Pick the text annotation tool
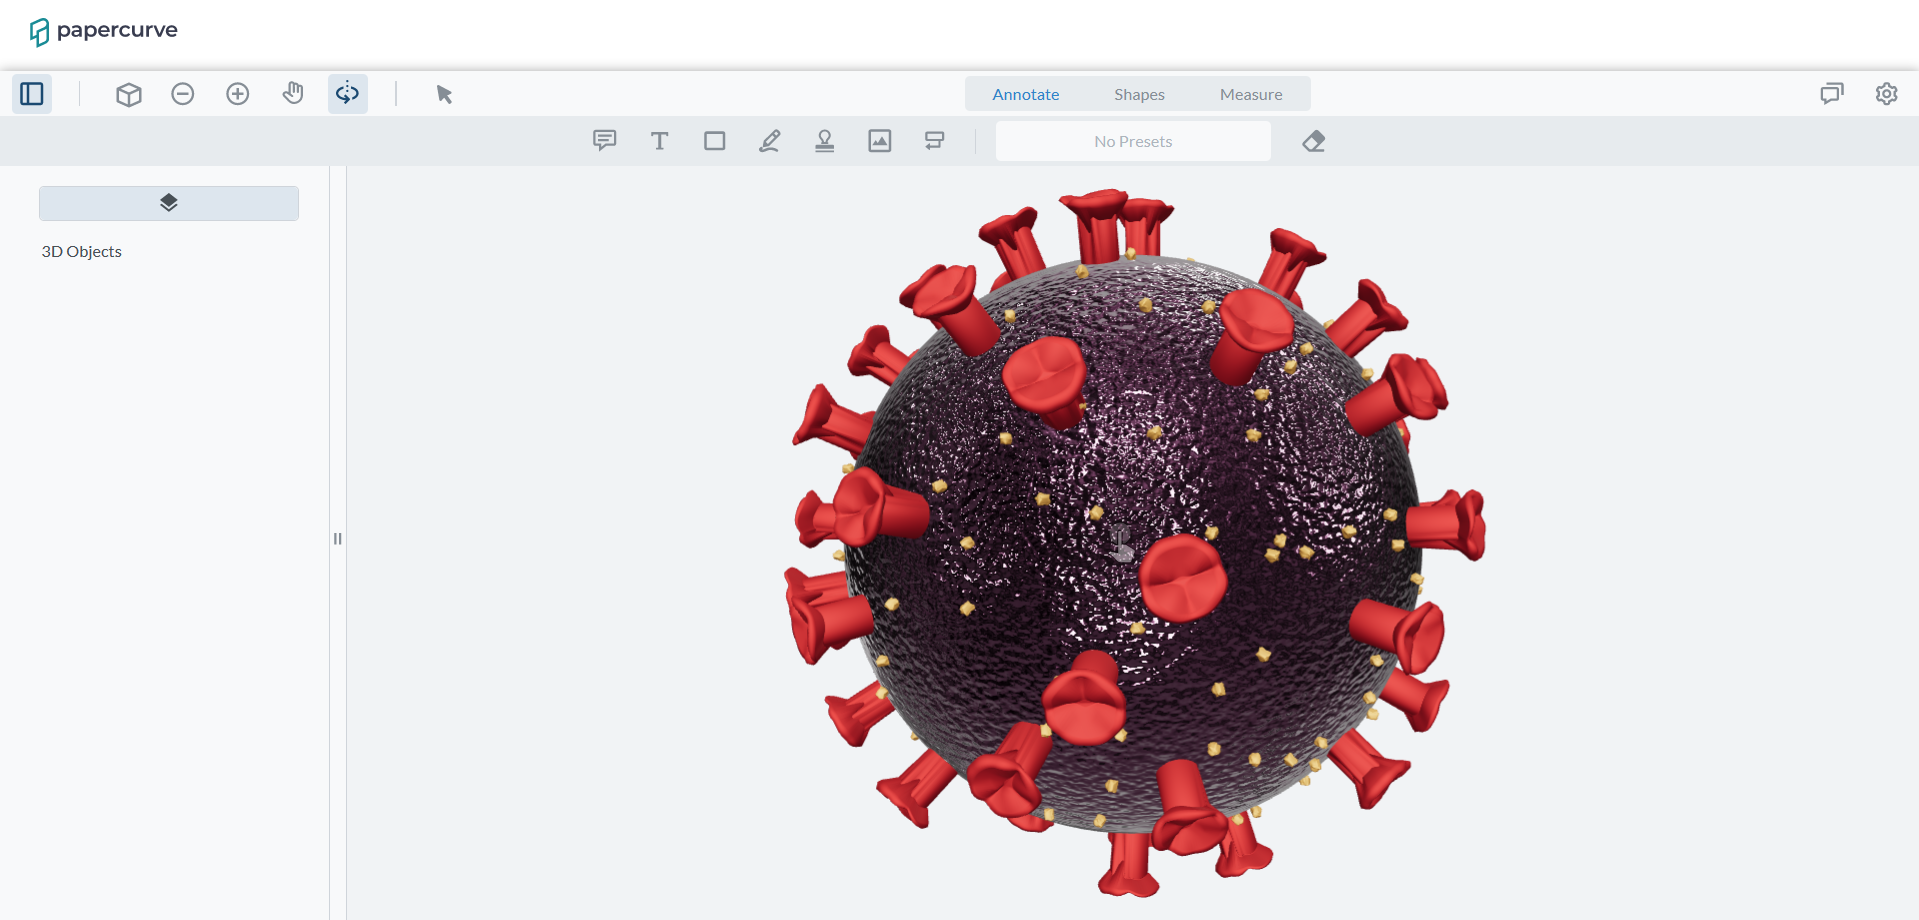Viewport: 1919px width, 920px height. point(659,140)
